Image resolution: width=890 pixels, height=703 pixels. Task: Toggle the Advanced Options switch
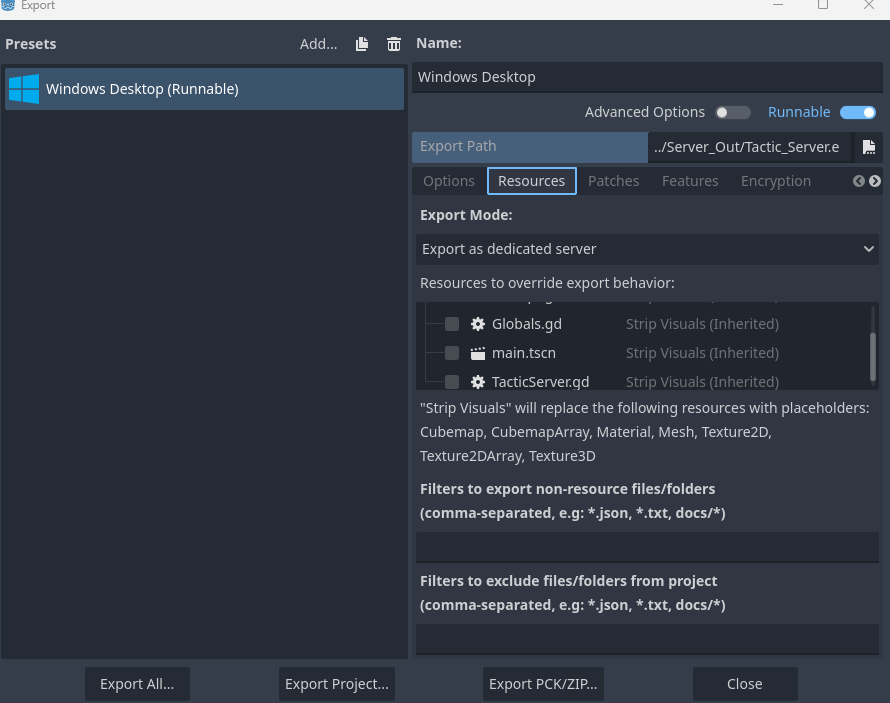click(x=733, y=112)
